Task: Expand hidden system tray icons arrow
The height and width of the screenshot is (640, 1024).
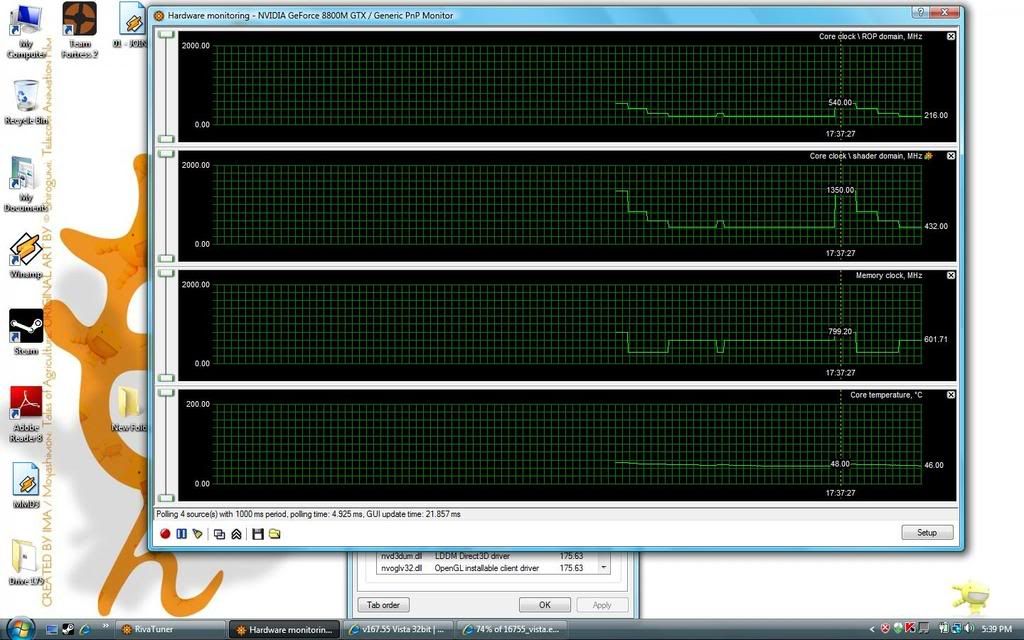Action: point(872,629)
